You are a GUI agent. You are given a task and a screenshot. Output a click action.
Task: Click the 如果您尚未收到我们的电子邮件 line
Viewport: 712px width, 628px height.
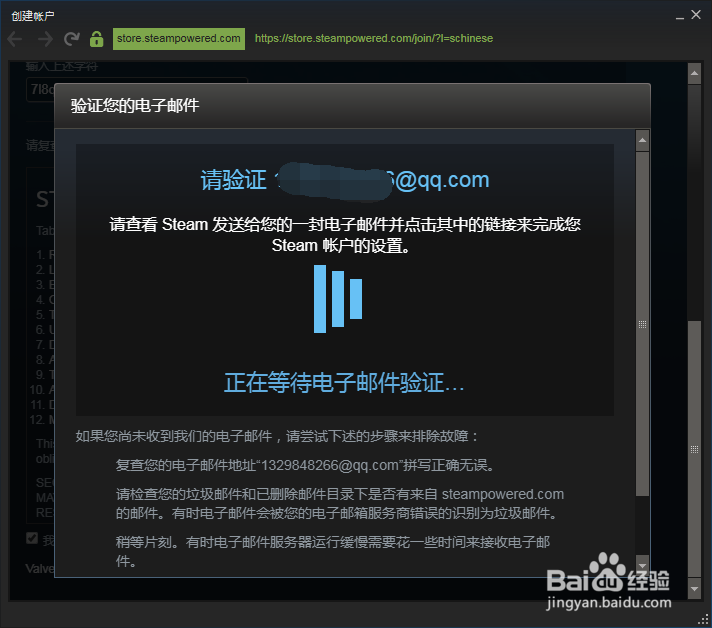[277, 436]
